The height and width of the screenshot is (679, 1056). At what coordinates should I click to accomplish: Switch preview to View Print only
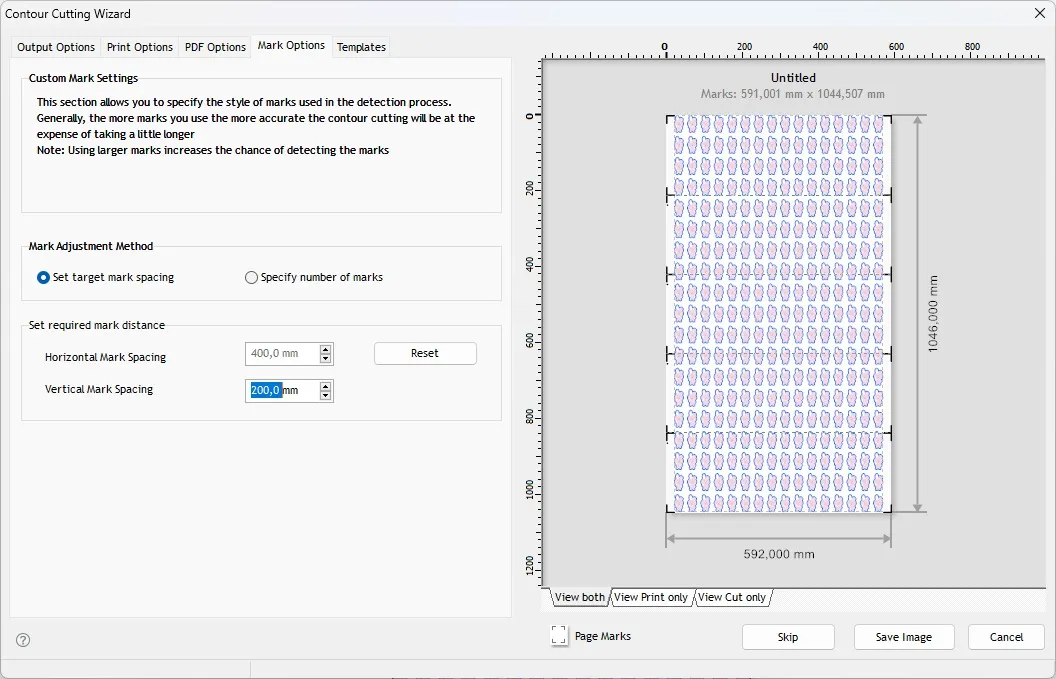tap(651, 597)
